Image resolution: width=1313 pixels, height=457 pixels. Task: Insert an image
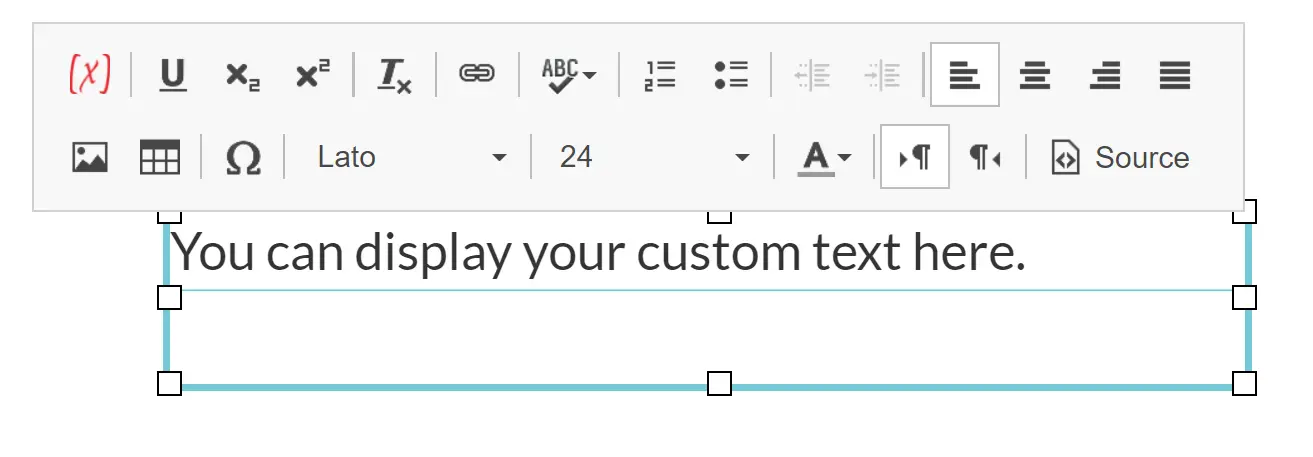(x=90, y=158)
